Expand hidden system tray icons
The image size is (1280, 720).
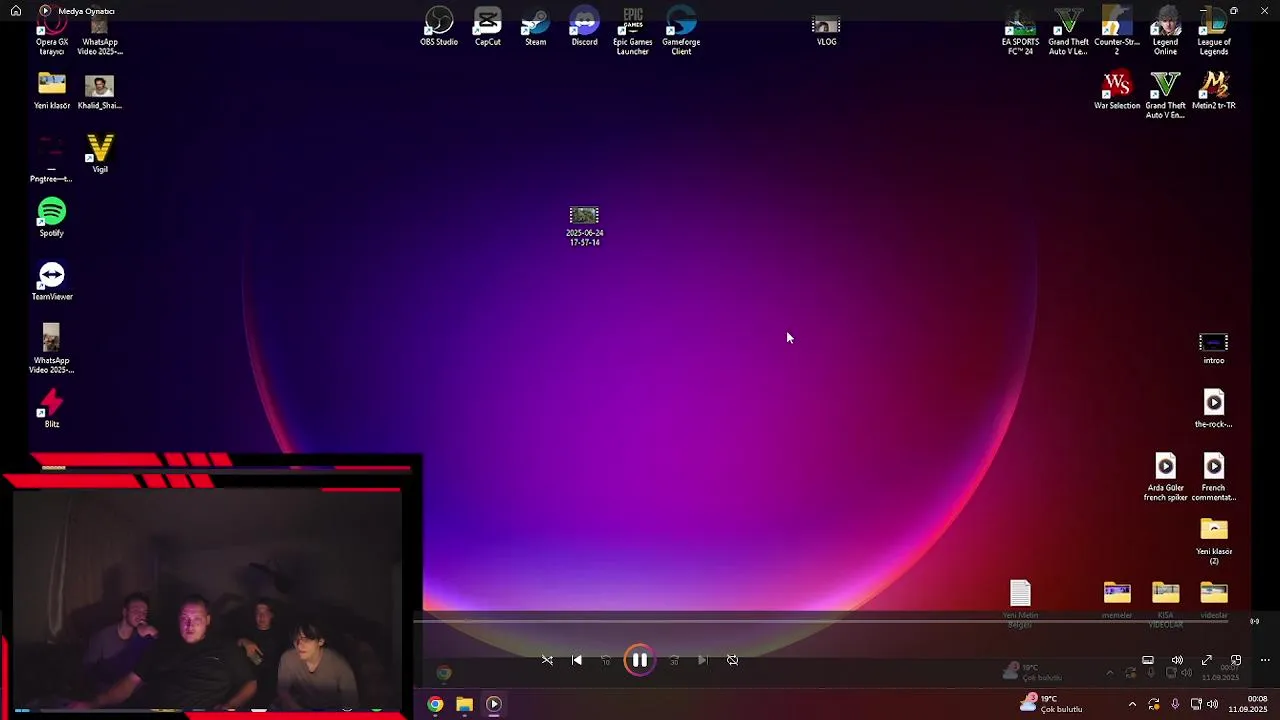coord(1132,704)
